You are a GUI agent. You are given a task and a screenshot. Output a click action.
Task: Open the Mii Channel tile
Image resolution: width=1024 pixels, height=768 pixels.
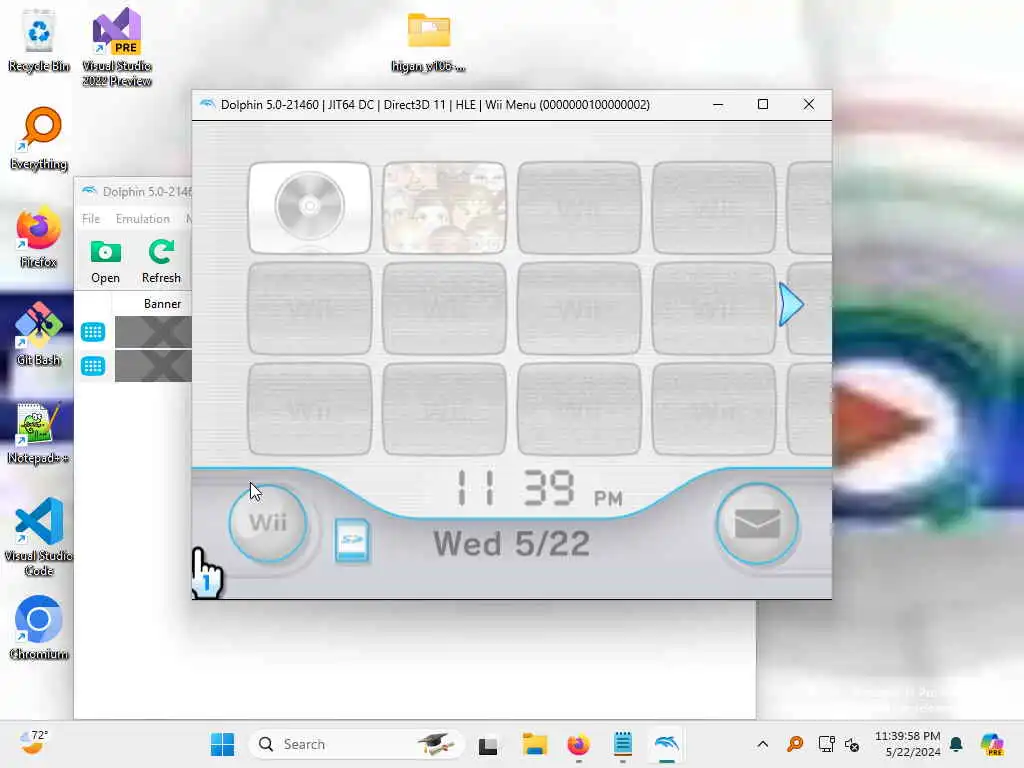tap(444, 207)
